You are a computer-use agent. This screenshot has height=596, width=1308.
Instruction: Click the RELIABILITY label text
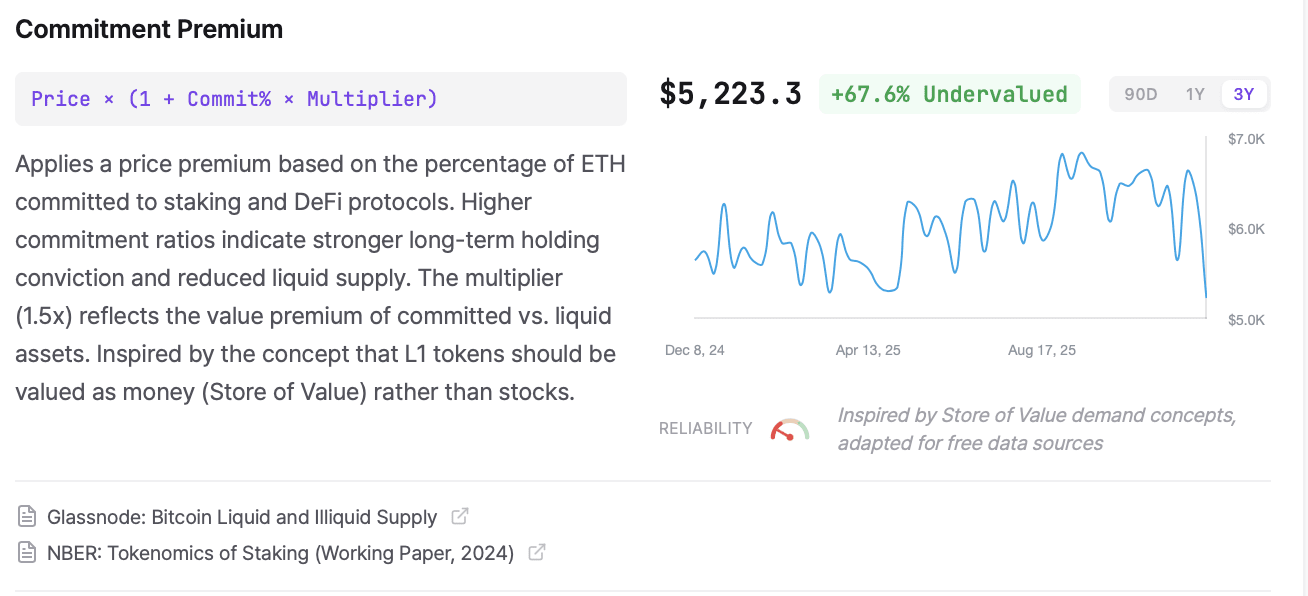705,429
